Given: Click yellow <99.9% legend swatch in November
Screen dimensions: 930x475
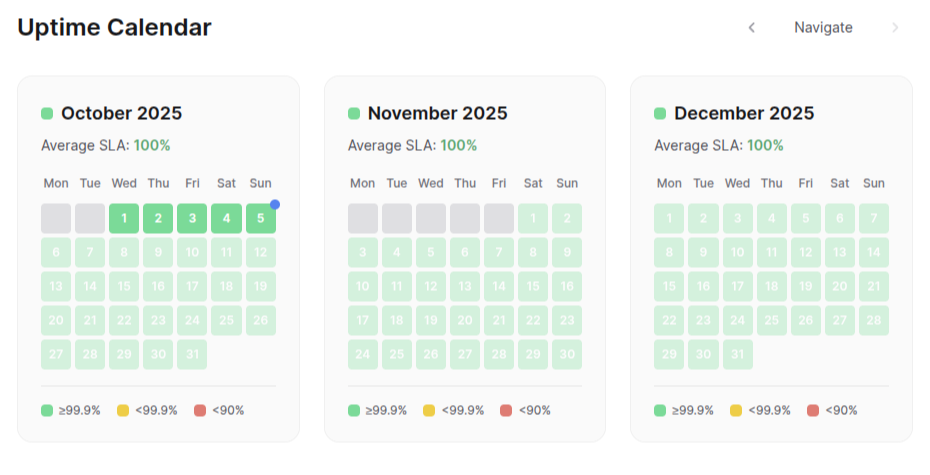Looking at the screenshot, I should (429, 410).
